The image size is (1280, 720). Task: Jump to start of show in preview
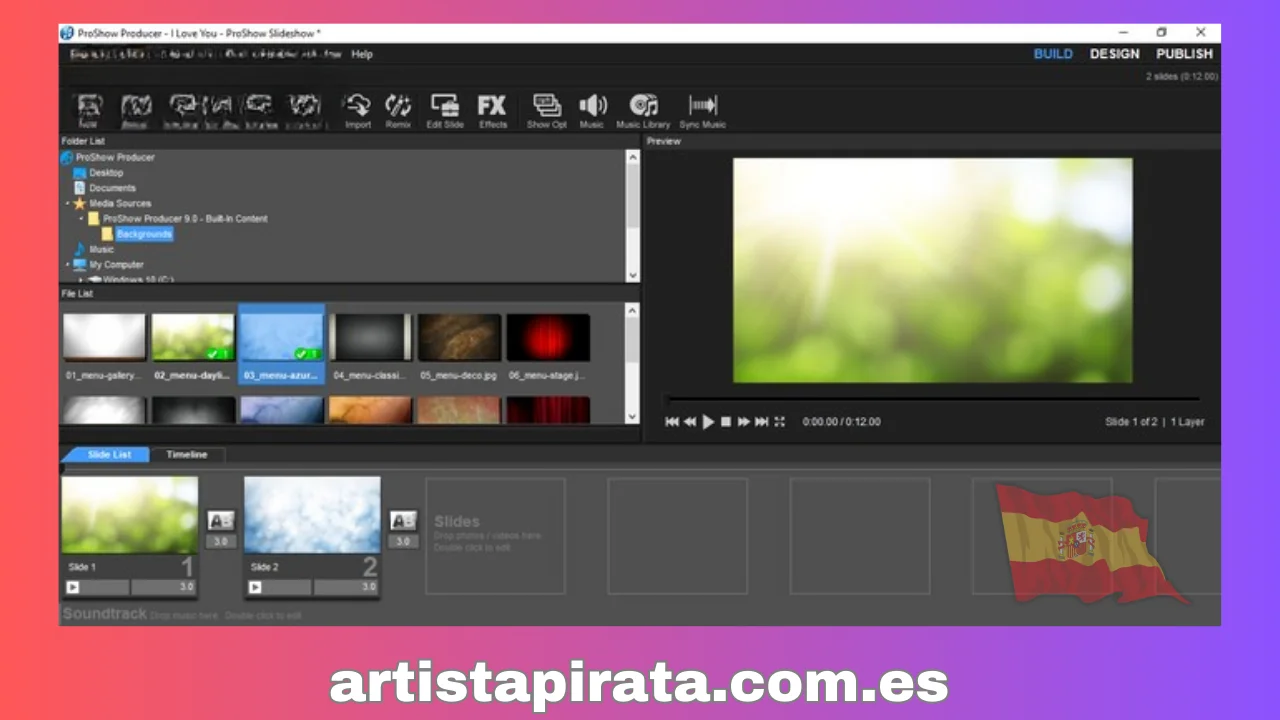point(672,422)
